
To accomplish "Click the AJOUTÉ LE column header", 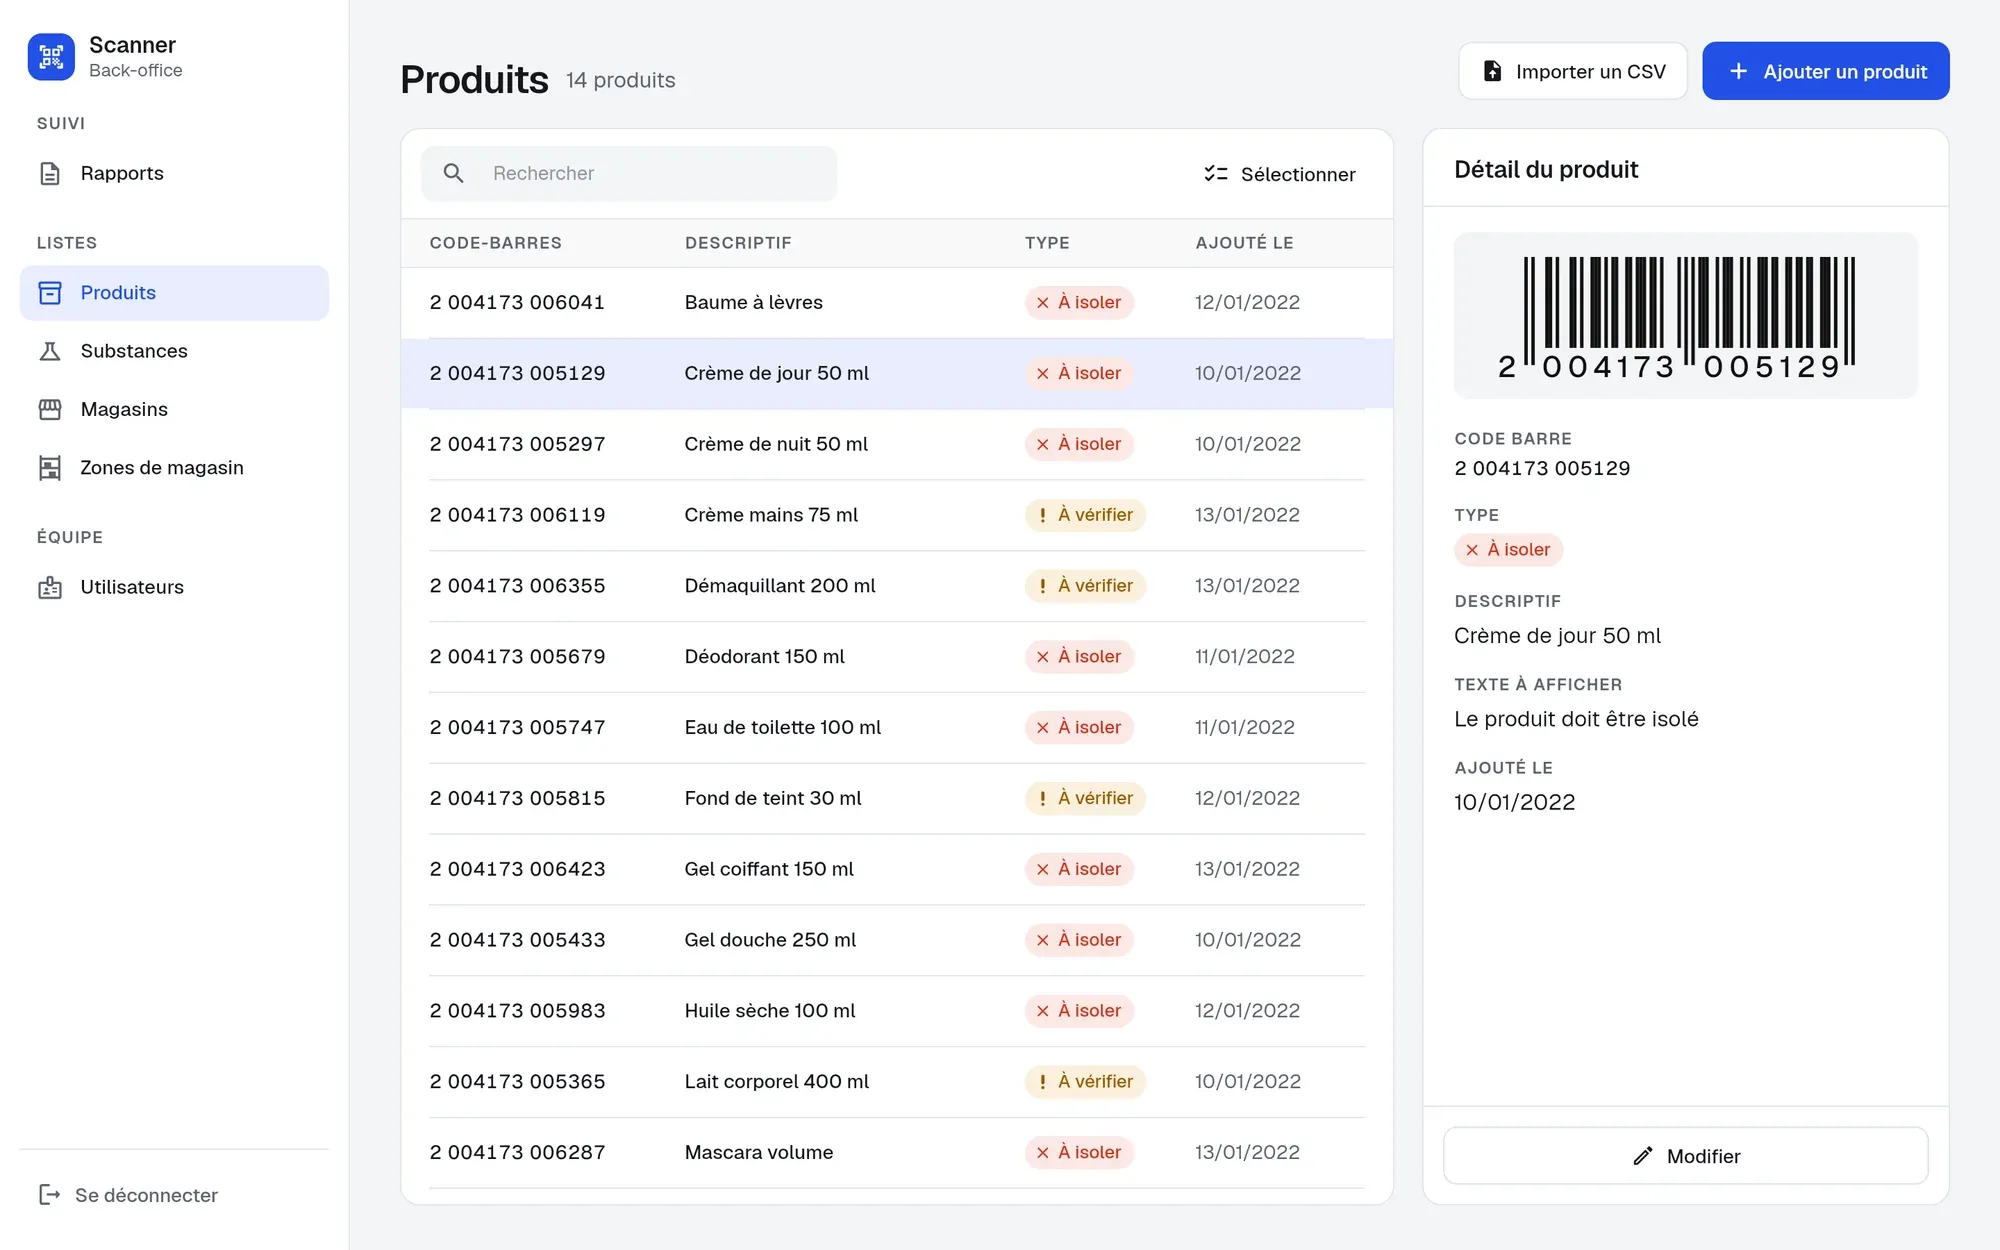I will pyautogui.click(x=1244, y=243).
